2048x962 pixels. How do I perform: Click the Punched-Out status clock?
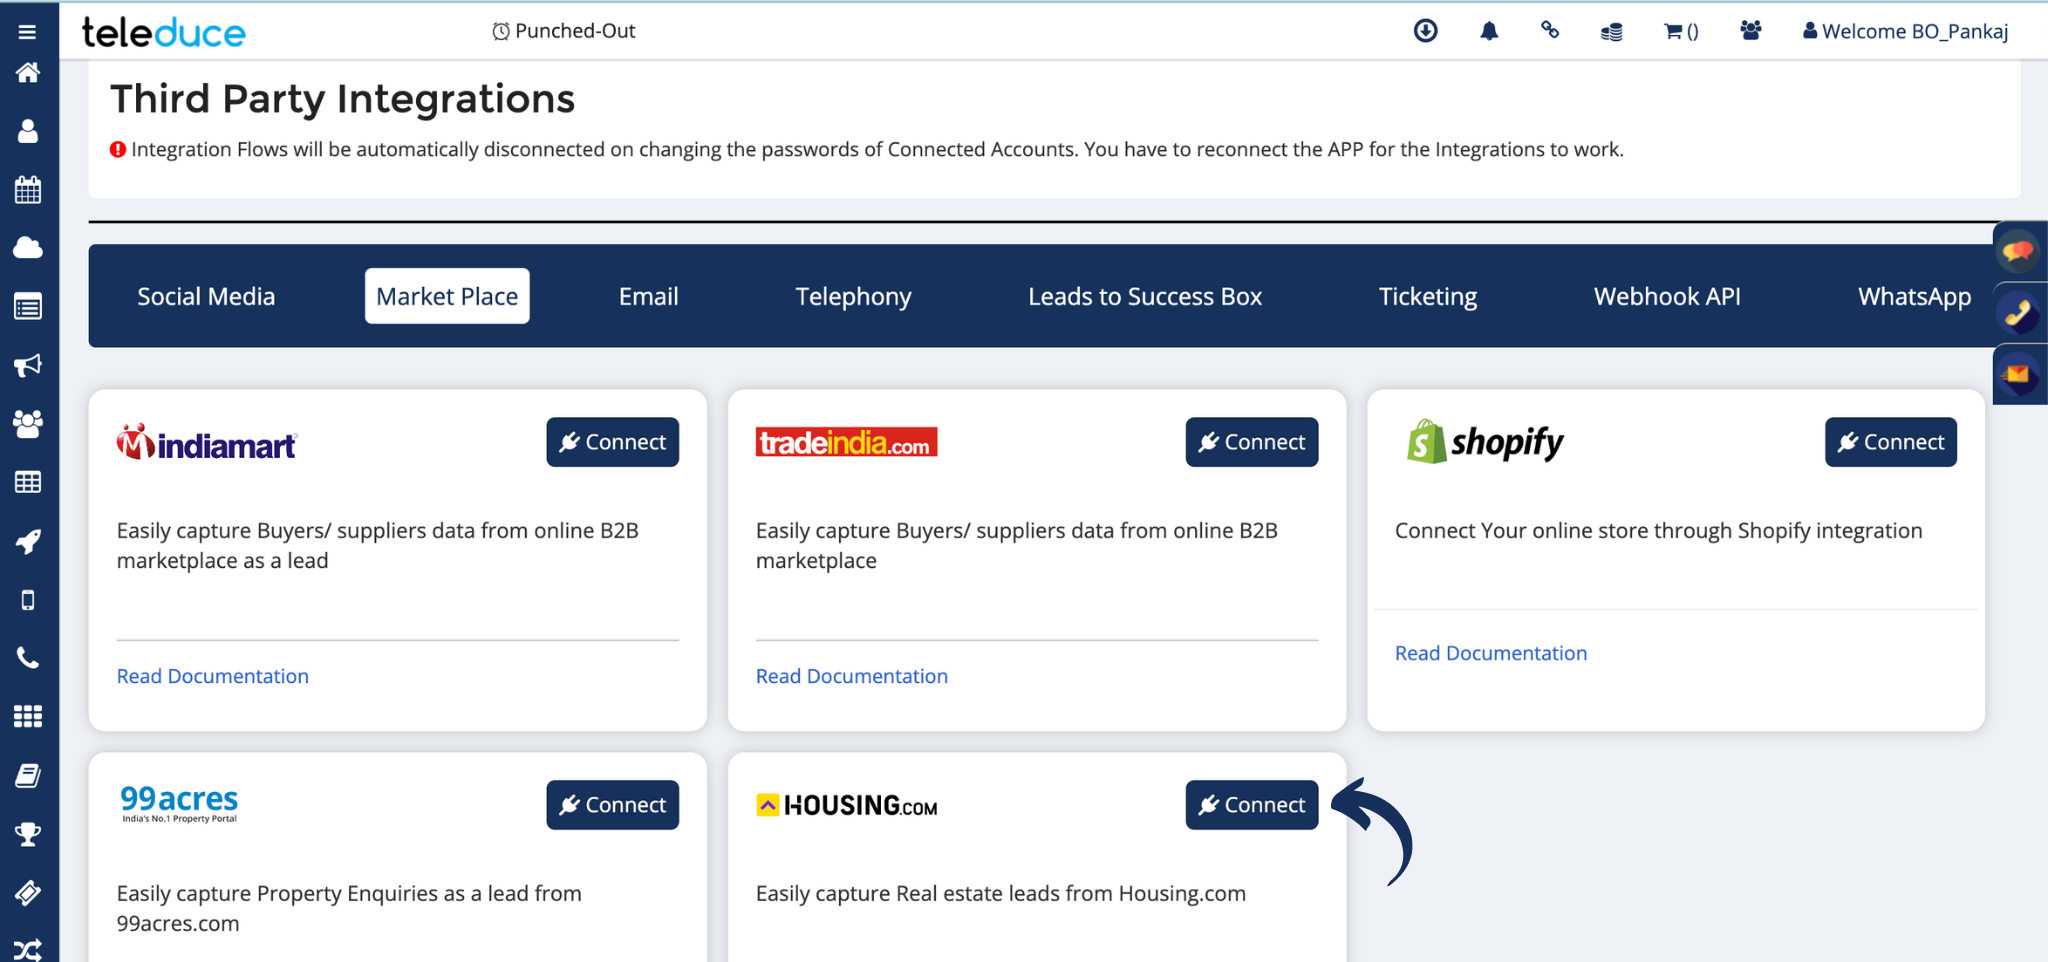point(564,31)
